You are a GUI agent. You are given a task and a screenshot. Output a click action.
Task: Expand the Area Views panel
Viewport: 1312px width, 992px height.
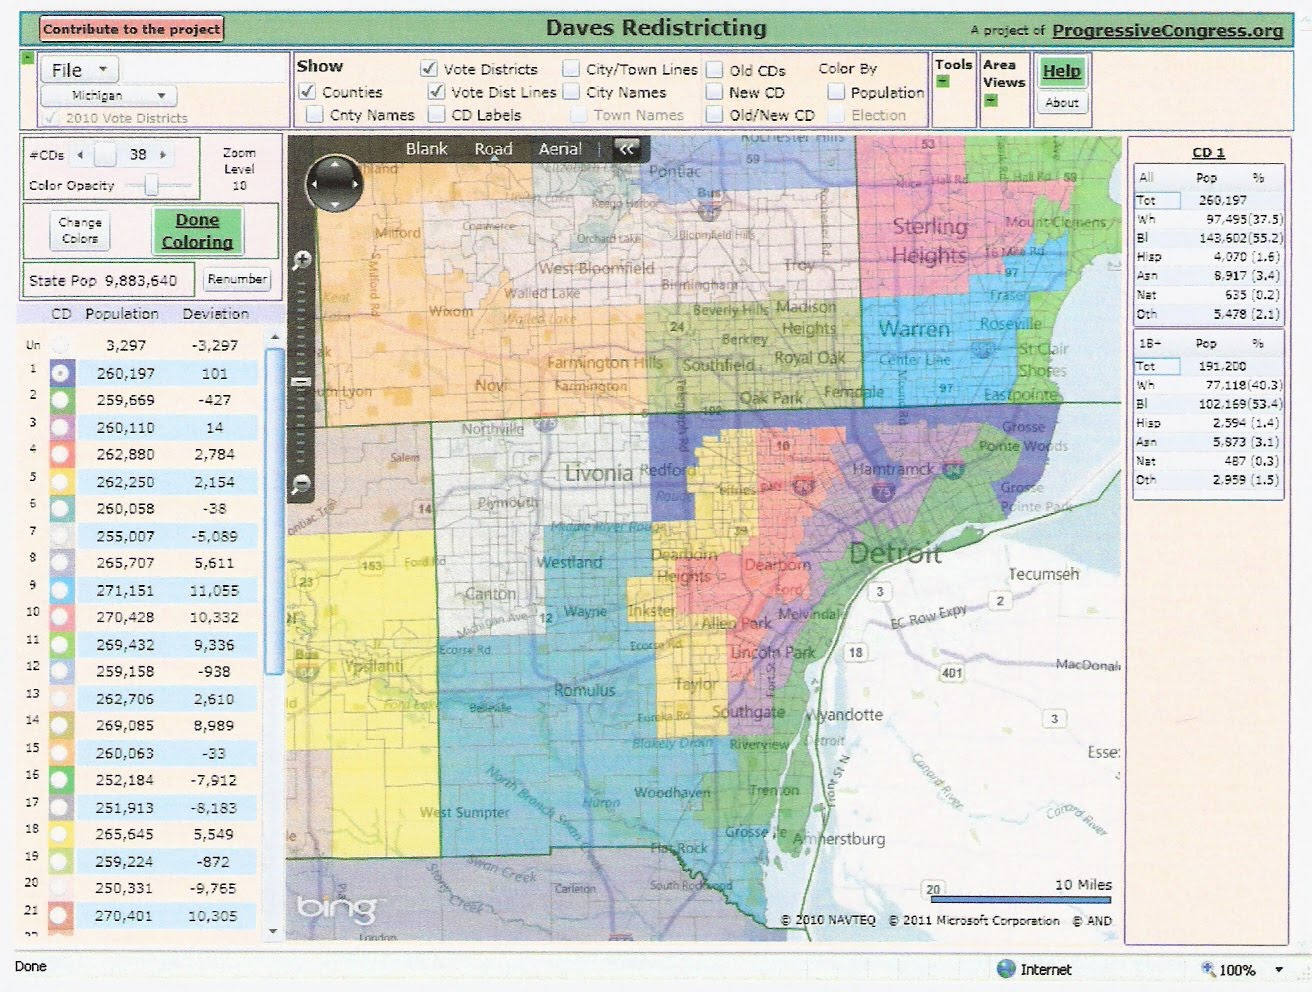990,100
